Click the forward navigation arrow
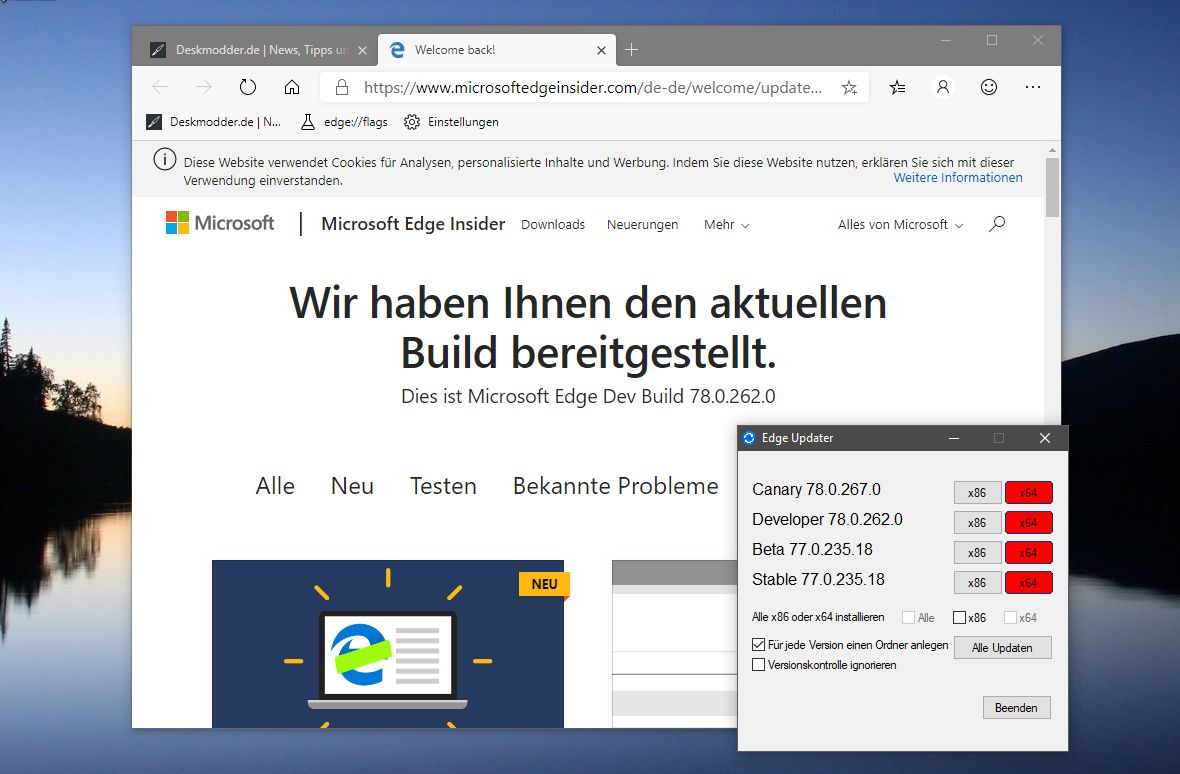Screen dimensions: 1180x774 point(204,87)
